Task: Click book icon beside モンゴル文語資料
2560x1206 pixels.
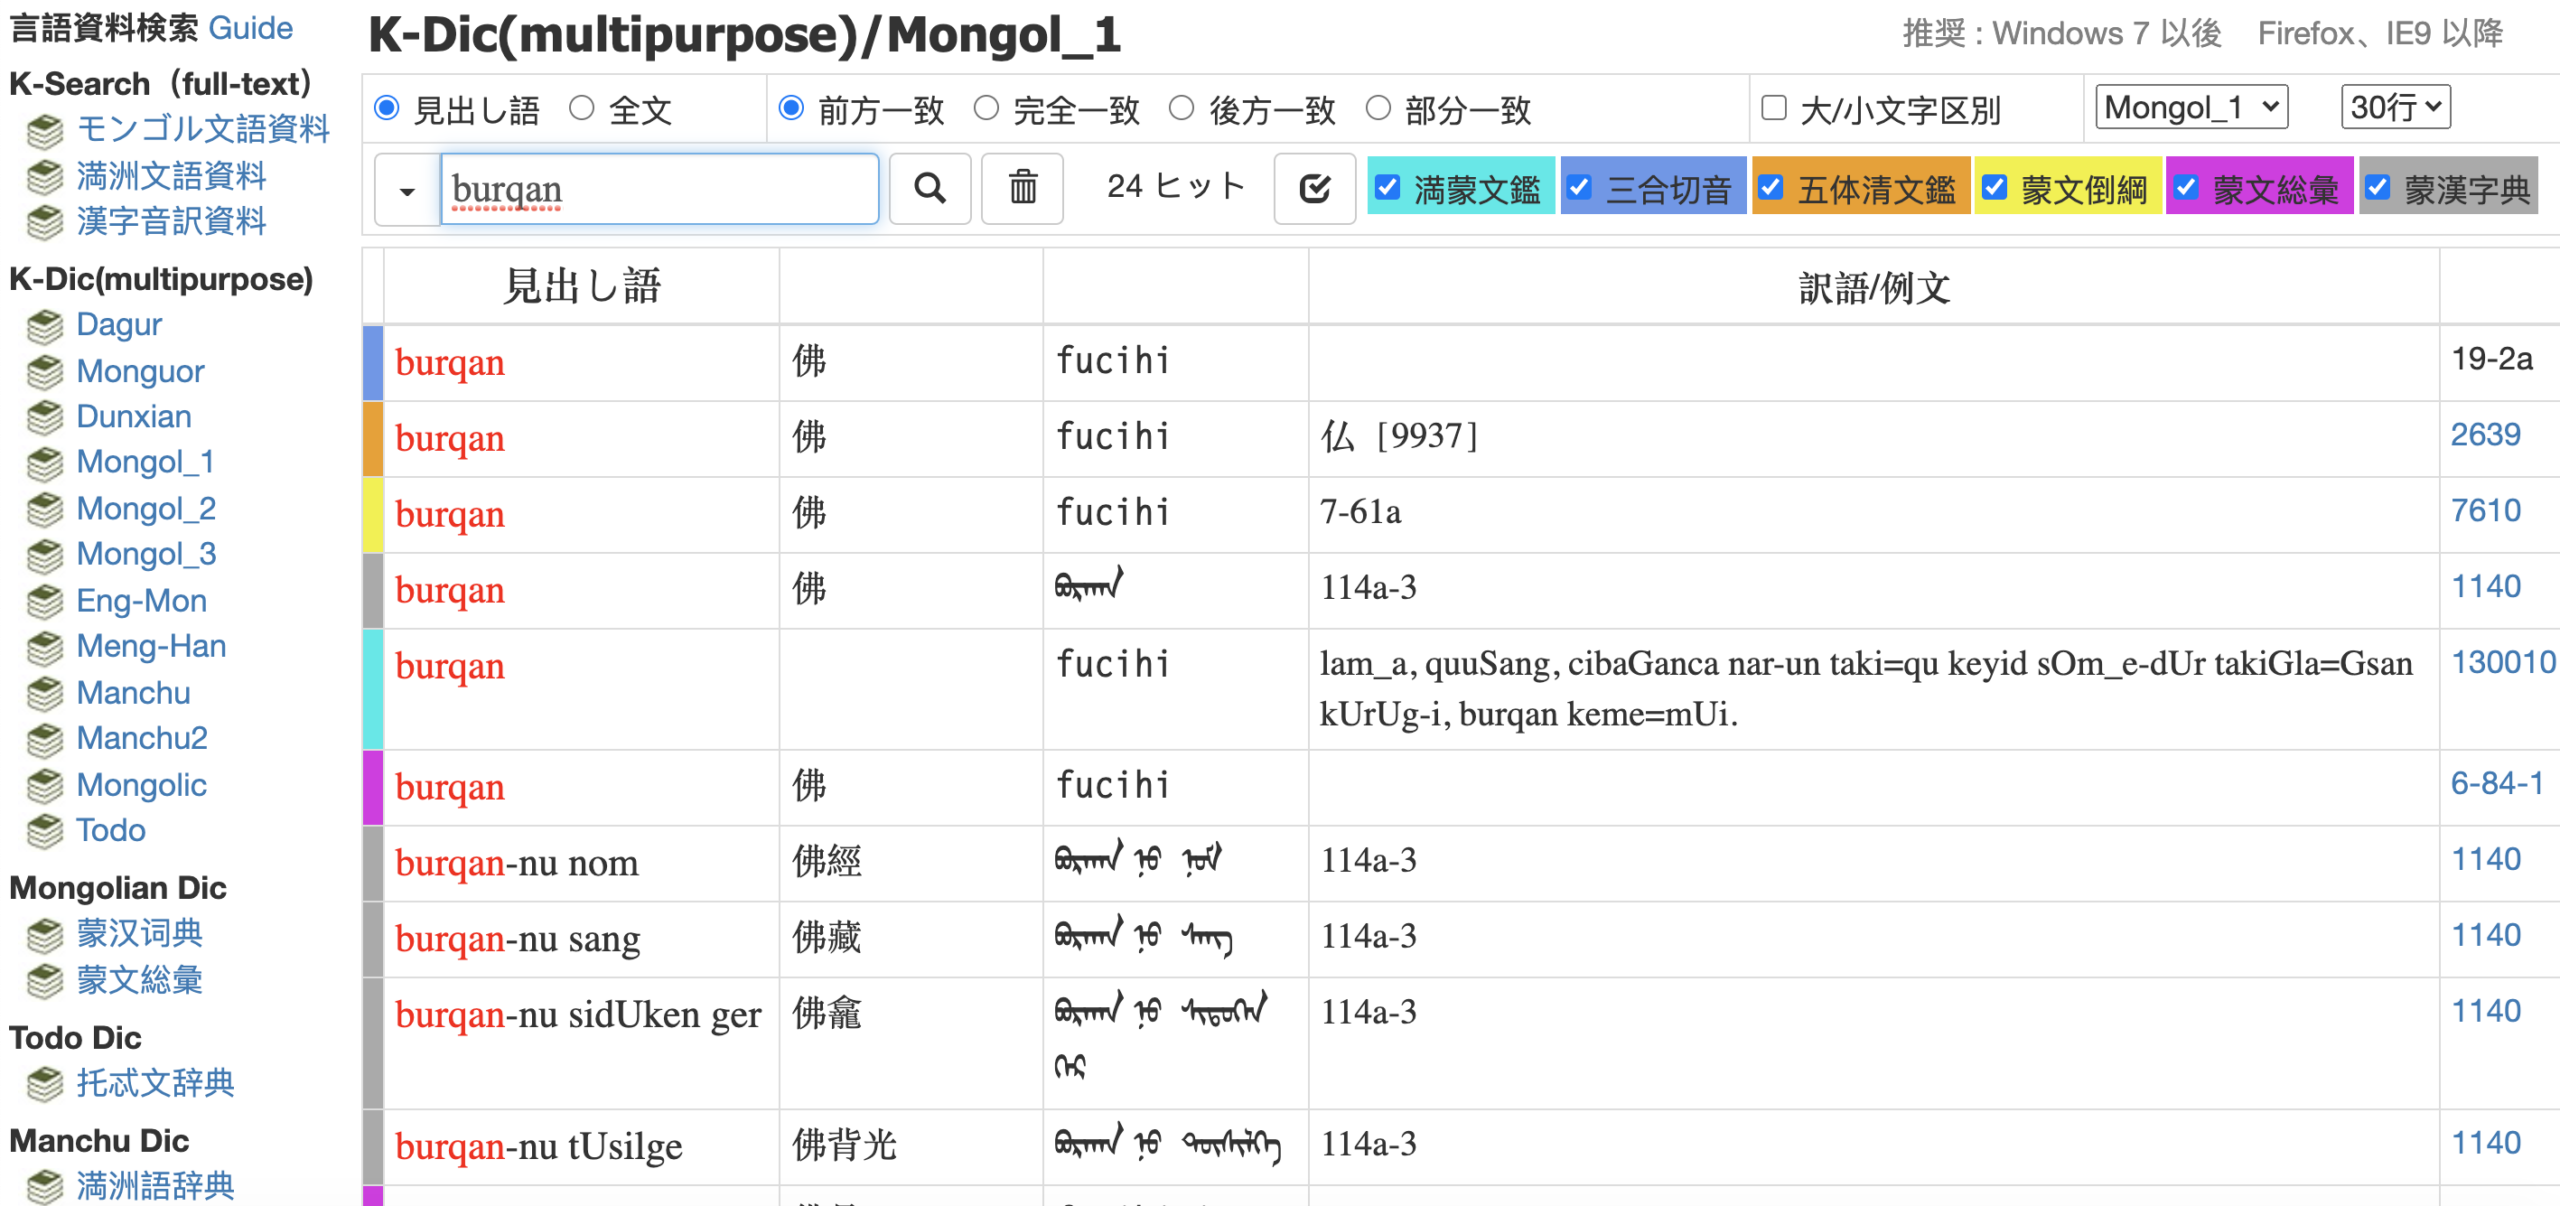Action: point(45,130)
